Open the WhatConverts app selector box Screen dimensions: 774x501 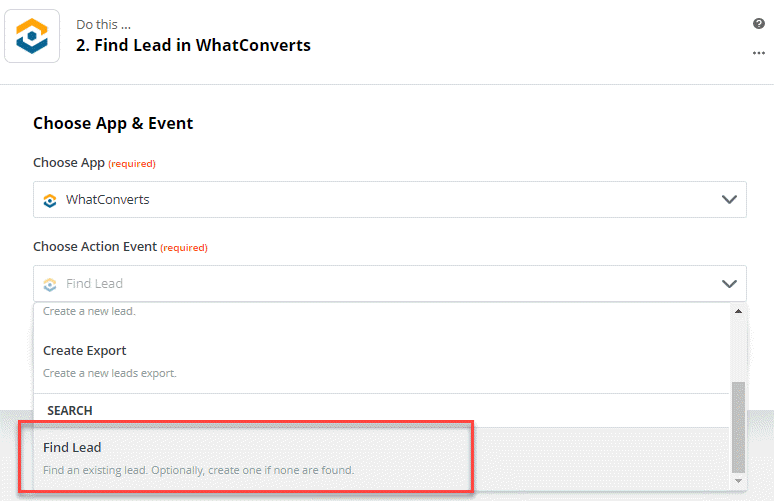coord(389,199)
